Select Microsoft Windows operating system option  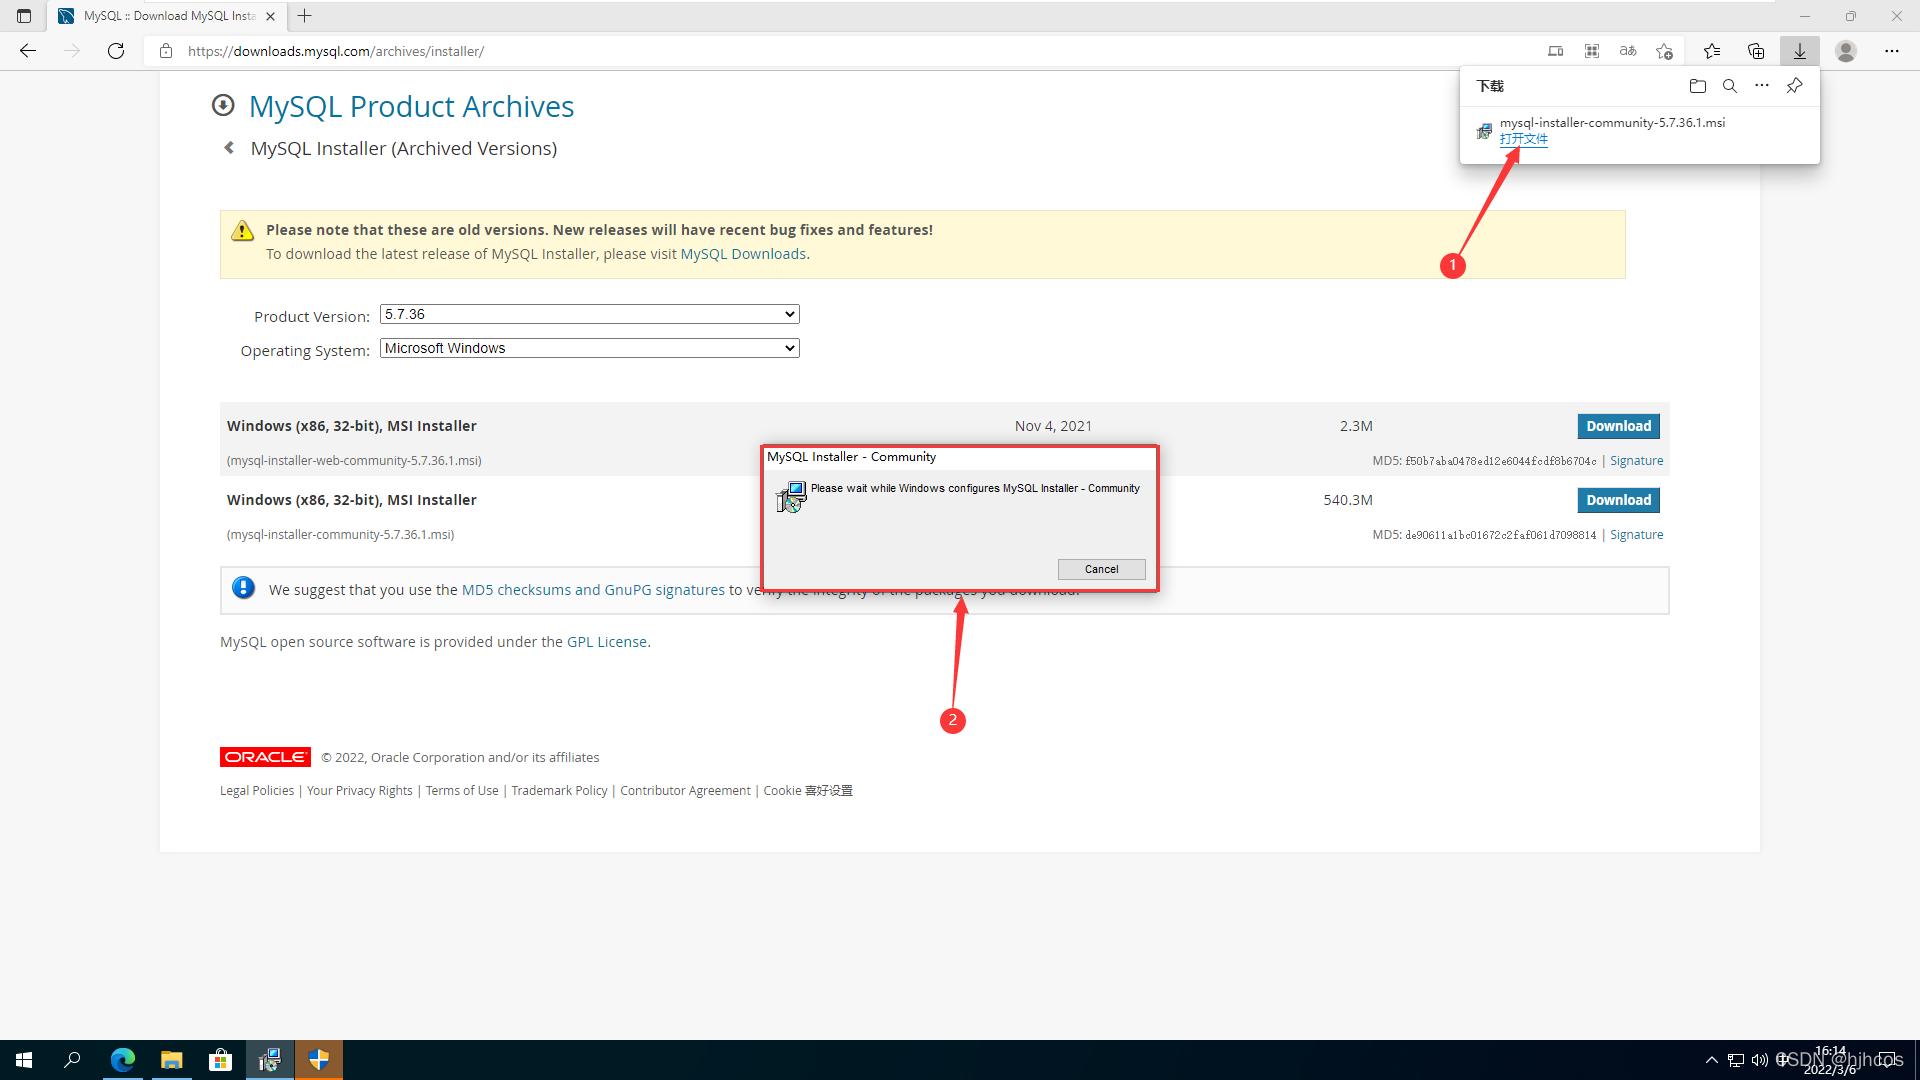[587, 348]
